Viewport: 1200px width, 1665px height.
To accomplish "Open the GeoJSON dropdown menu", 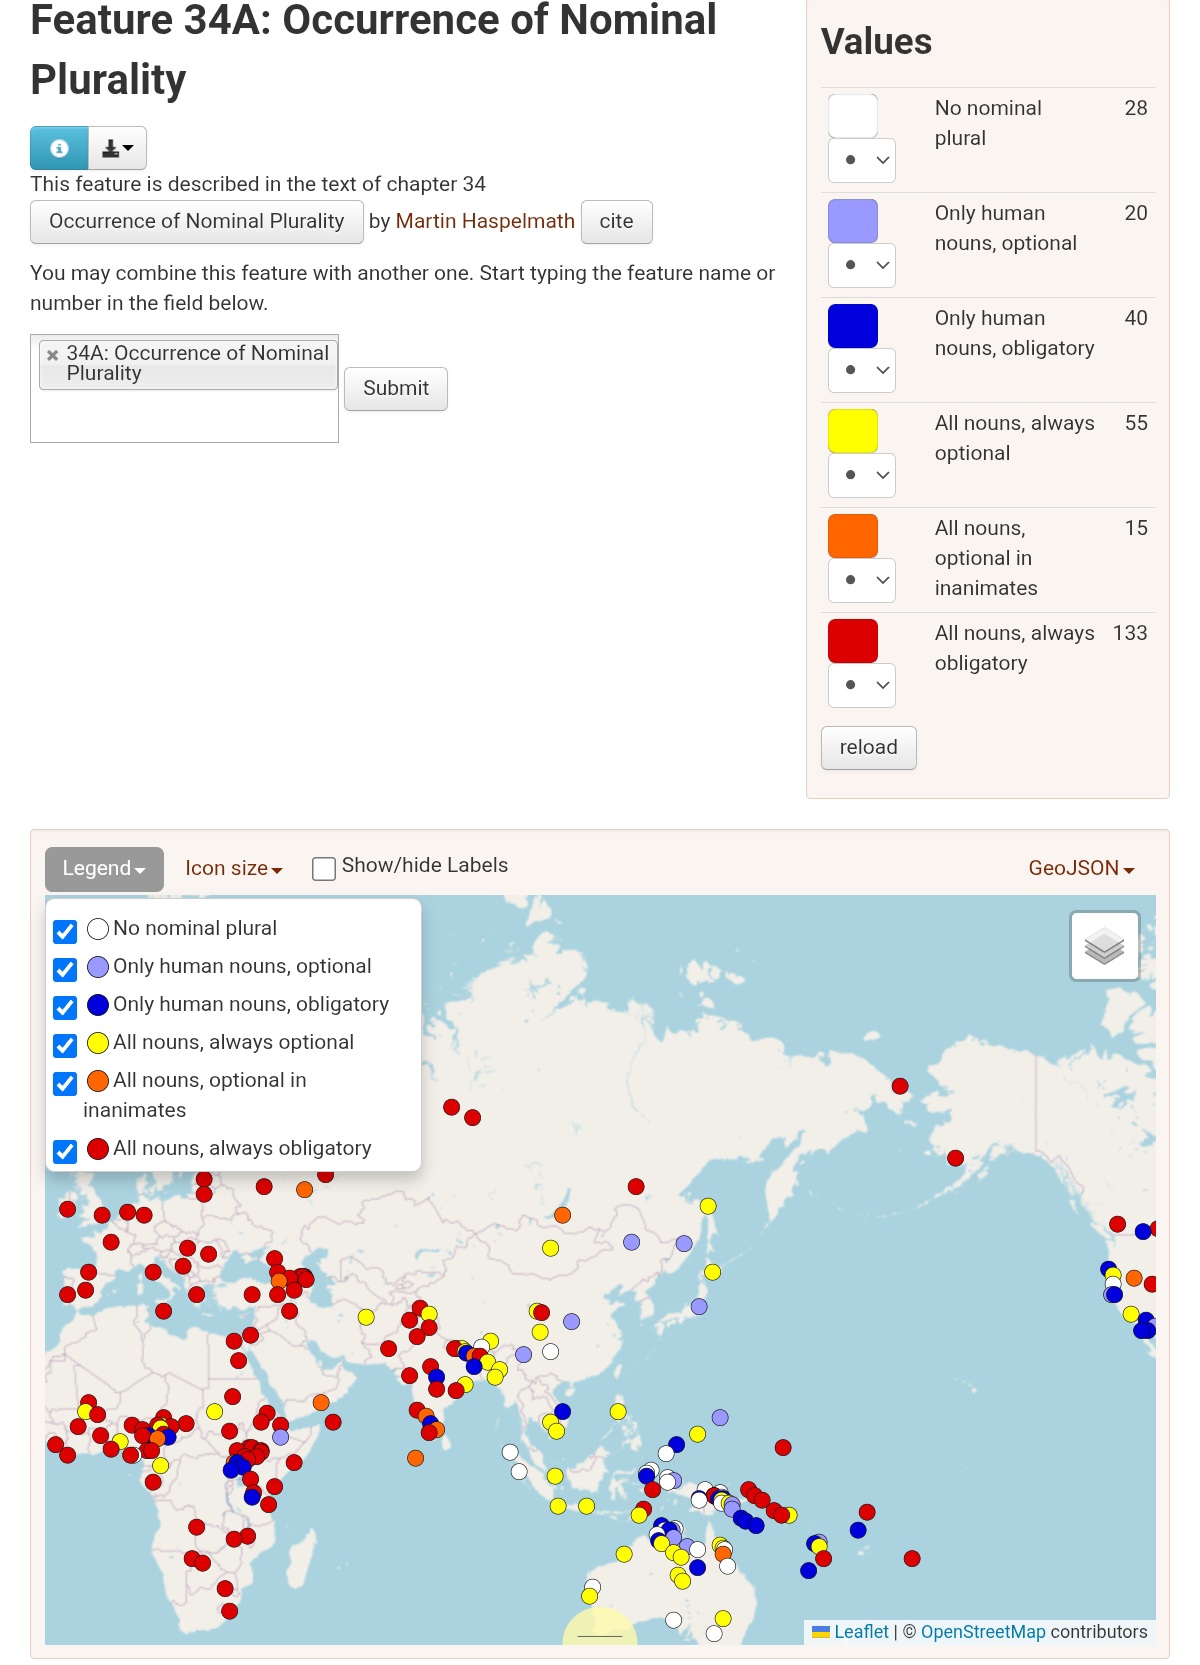I will coord(1081,868).
